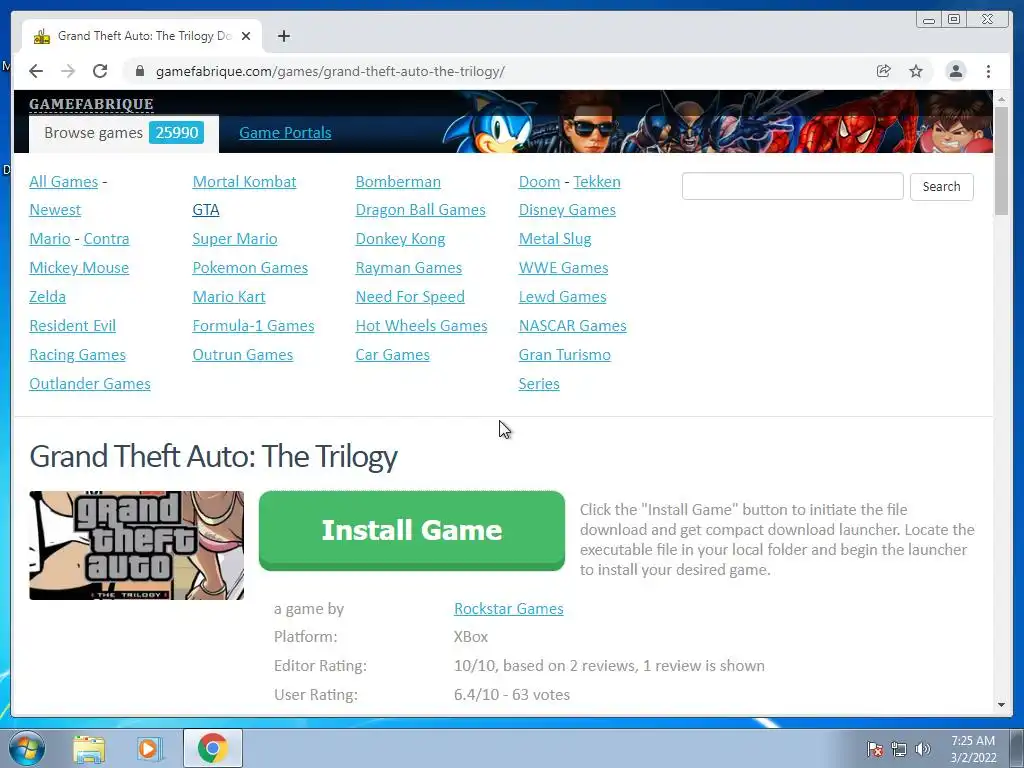The width and height of the screenshot is (1024, 768).
Task: Click the browser forward arrow
Action: pyautogui.click(x=68, y=71)
